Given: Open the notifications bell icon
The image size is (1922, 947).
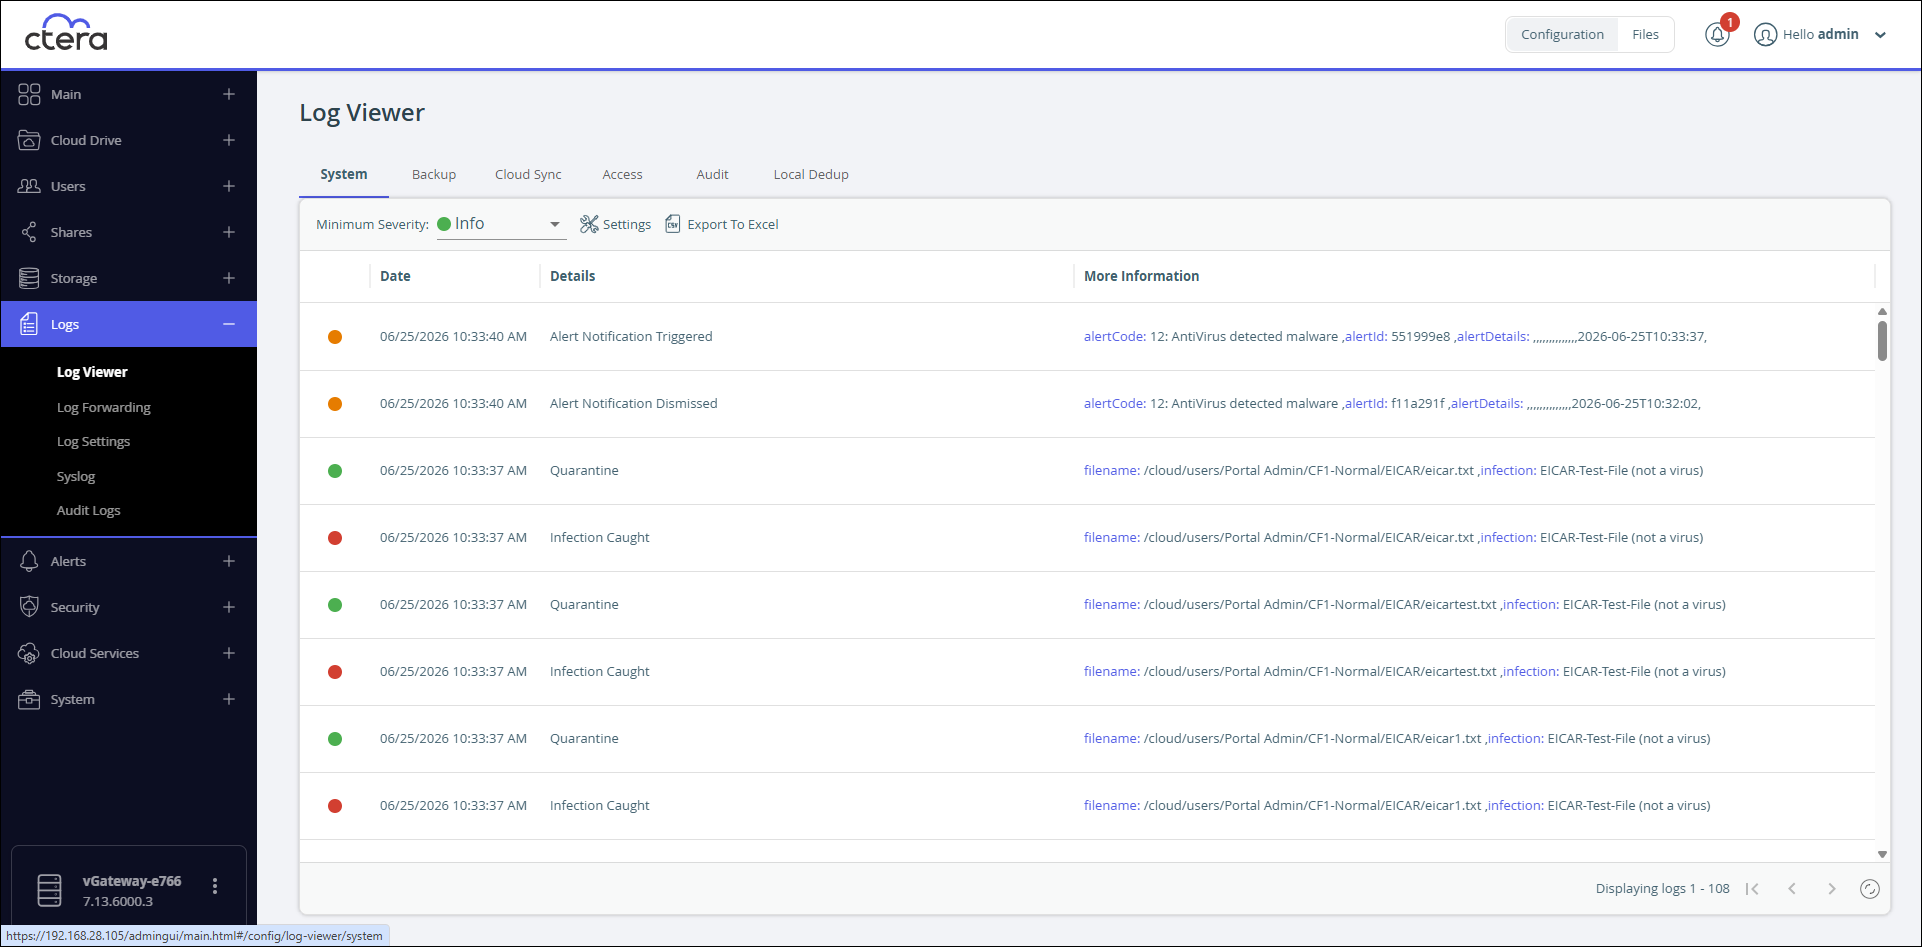Looking at the screenshot, I should tap(1717, 34).
